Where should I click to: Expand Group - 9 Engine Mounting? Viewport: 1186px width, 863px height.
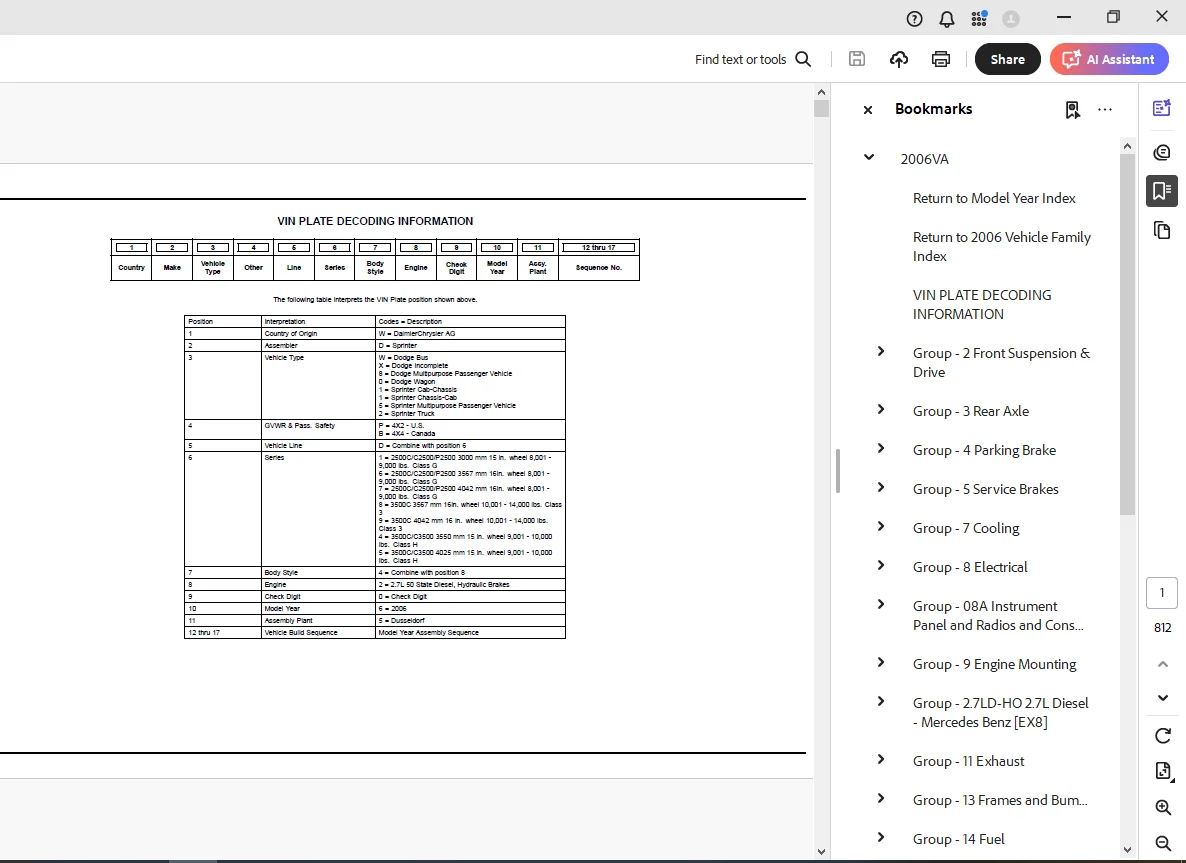pos(880,663)
